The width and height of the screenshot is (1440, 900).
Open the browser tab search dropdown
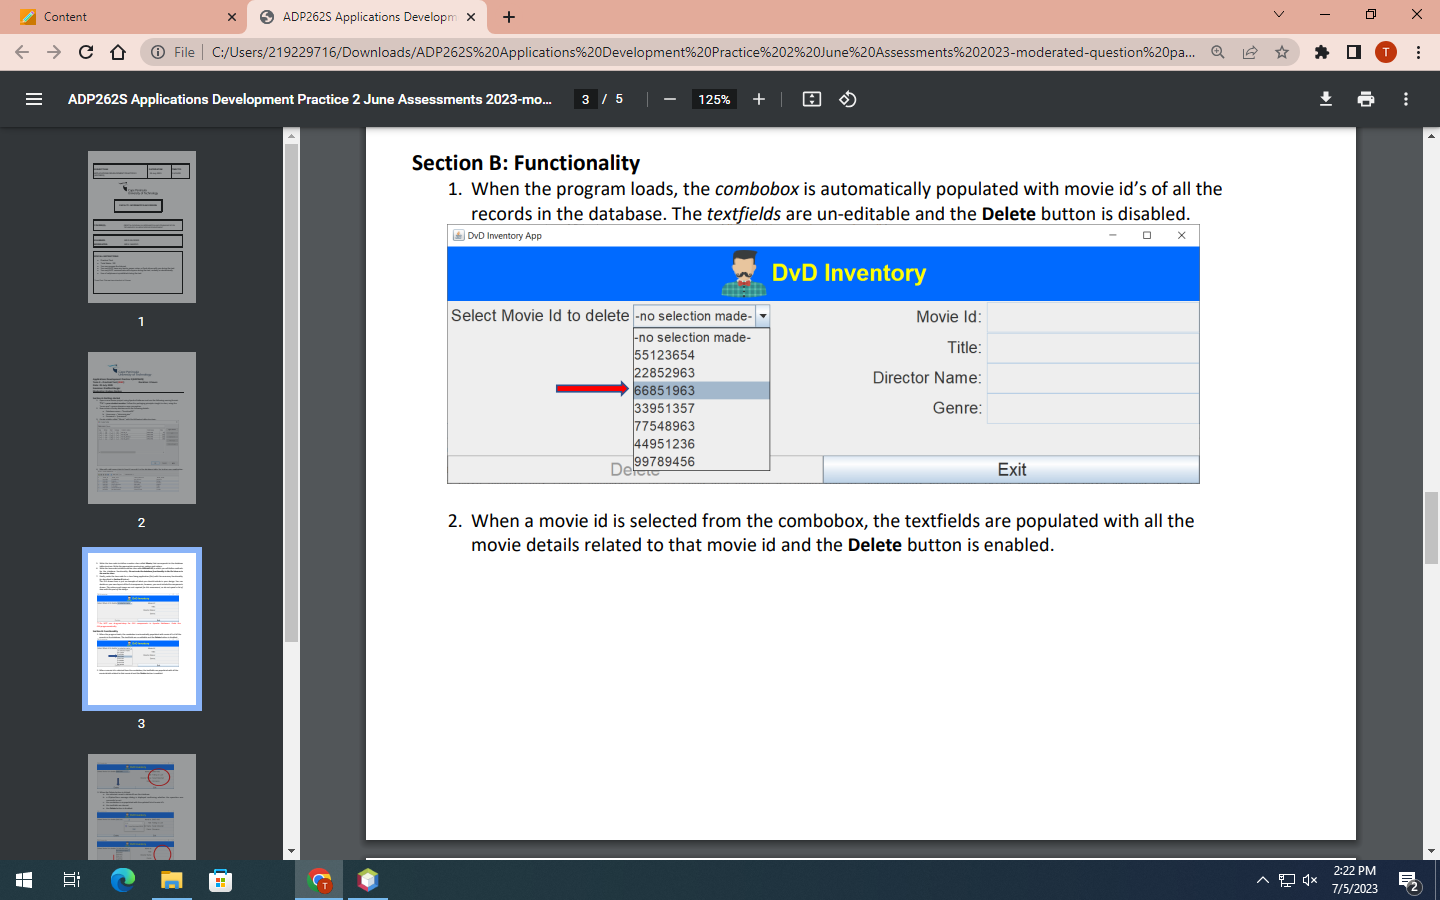(1278, 16)
